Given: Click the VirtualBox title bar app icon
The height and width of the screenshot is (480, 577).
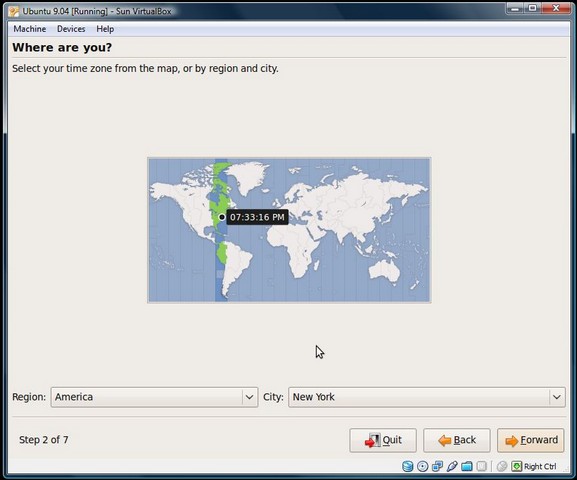Looking at the screenshot, I should 14,11.
